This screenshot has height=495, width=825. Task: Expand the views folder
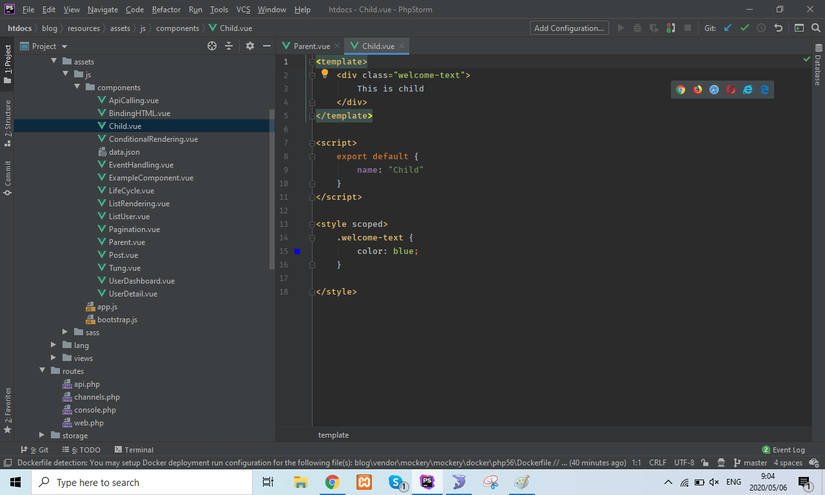pos(54,358)
